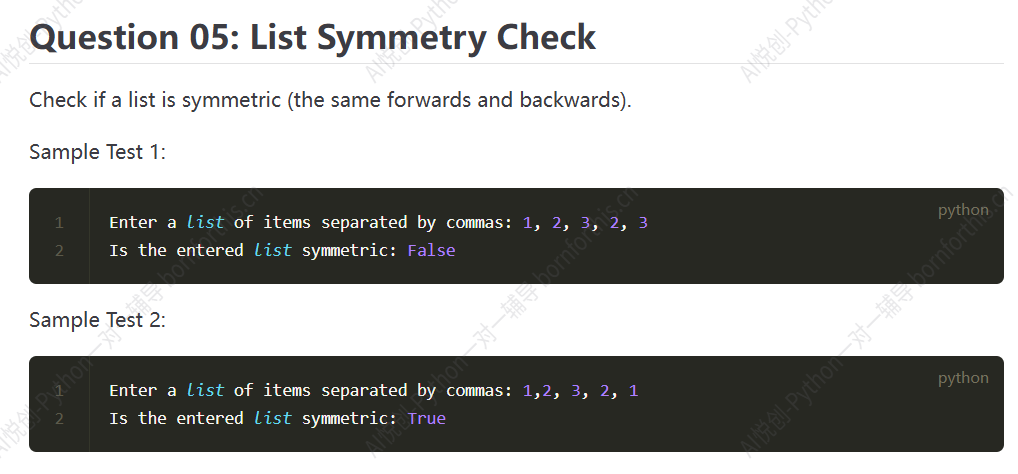Click line number 1 in Sample Test 1 code
Viewport: 1018px width, 474px height.
click(59, 223)
